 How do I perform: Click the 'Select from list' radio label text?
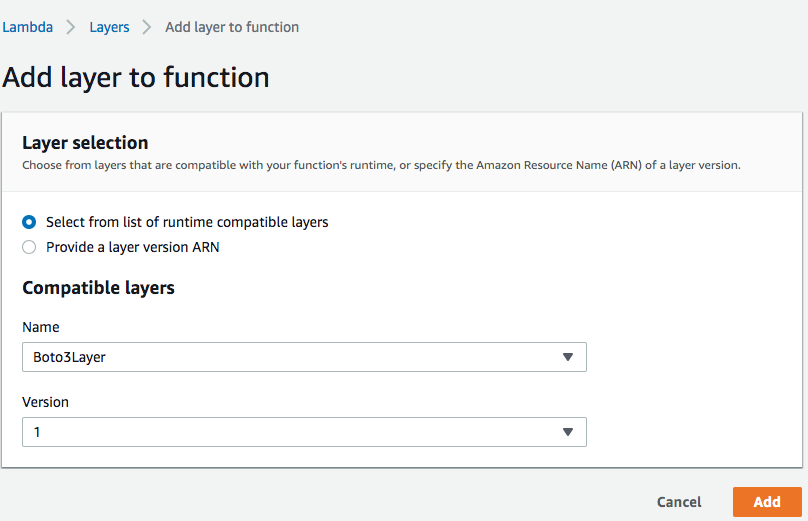[x=187, y=222]
